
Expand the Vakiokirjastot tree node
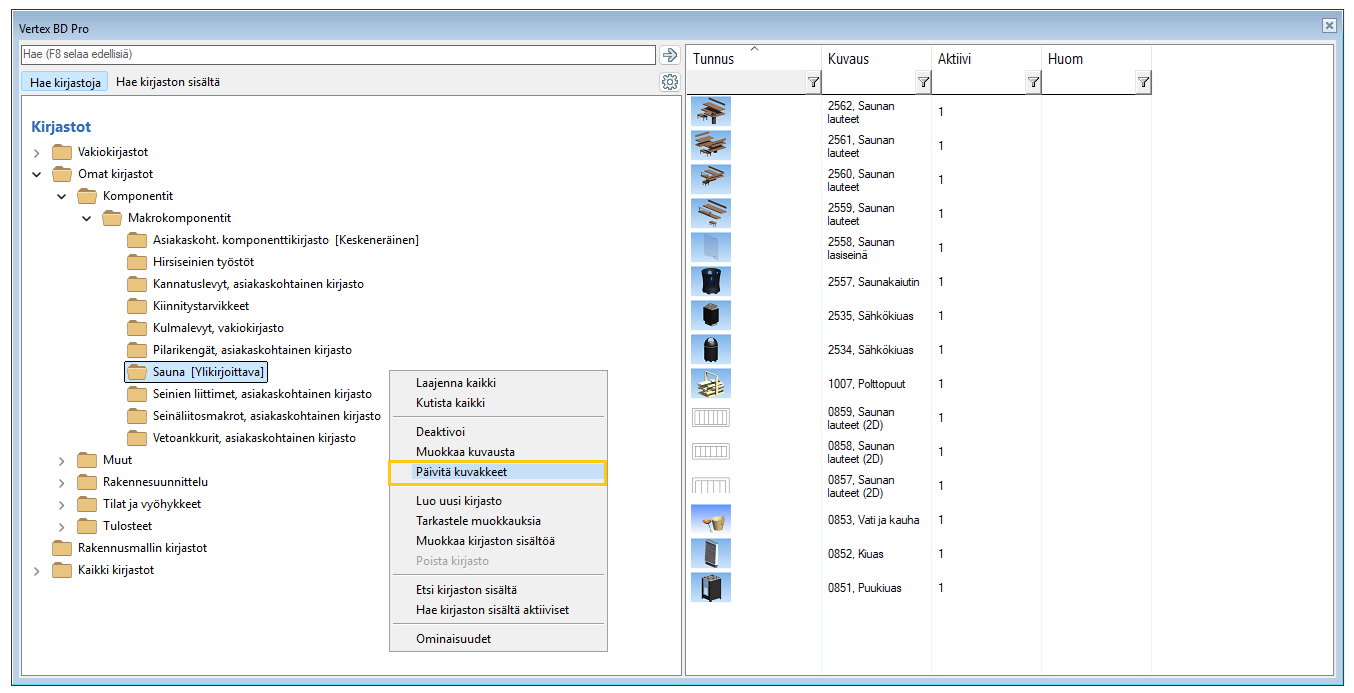37,153
